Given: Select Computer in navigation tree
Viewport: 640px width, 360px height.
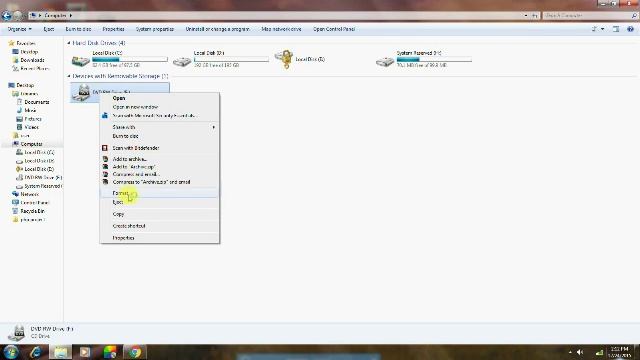Looking at the screenshot, I should (31, 144).
